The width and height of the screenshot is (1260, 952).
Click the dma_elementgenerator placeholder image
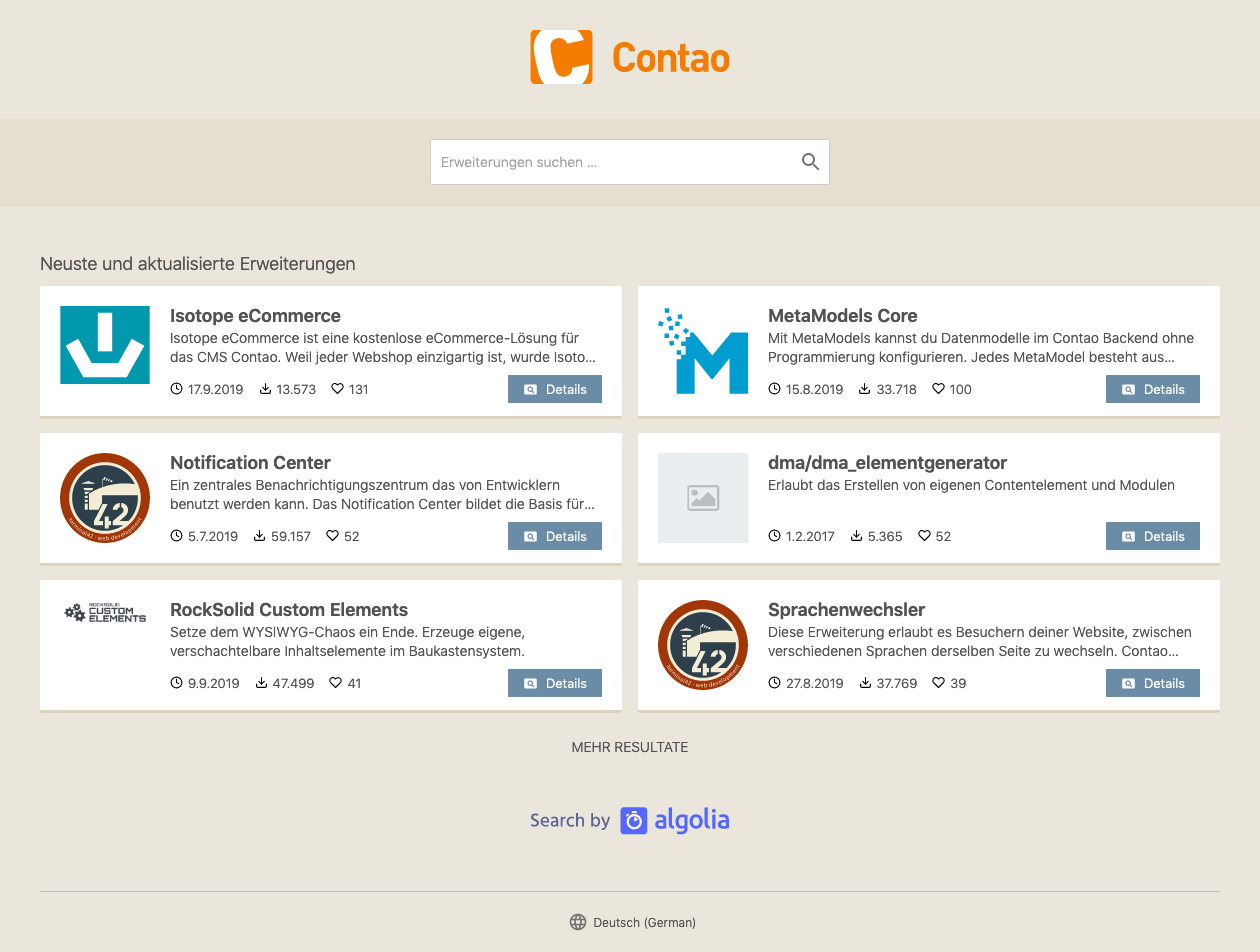tap(703, 498)
